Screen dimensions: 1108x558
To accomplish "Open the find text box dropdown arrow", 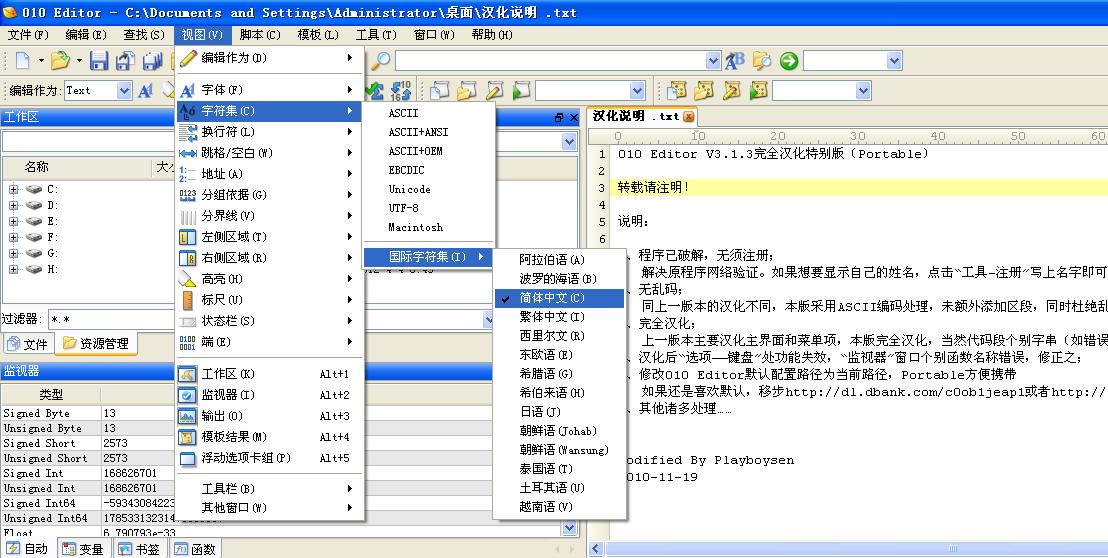I will click(x=713, y=61).
